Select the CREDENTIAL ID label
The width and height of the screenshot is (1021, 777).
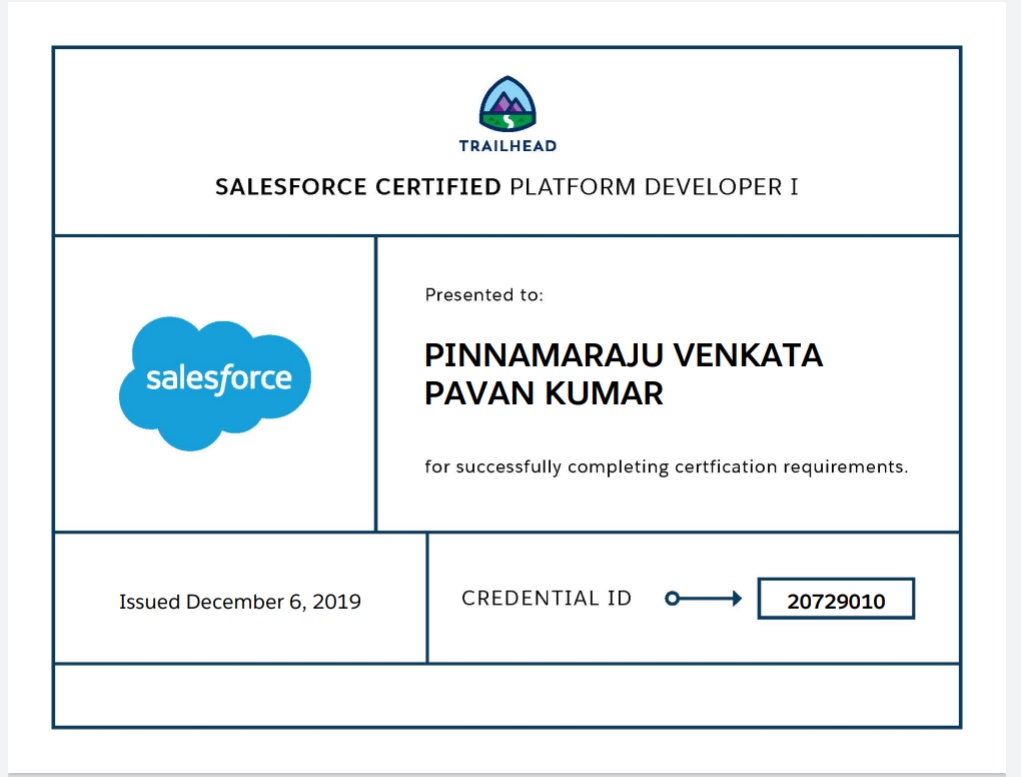(548, 596)
